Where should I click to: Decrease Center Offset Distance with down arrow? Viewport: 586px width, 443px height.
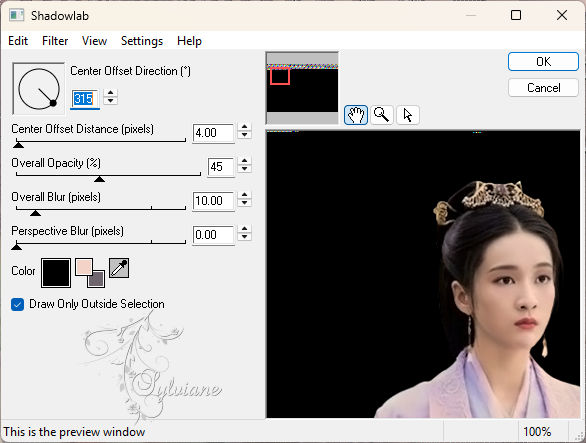(244, 135)
